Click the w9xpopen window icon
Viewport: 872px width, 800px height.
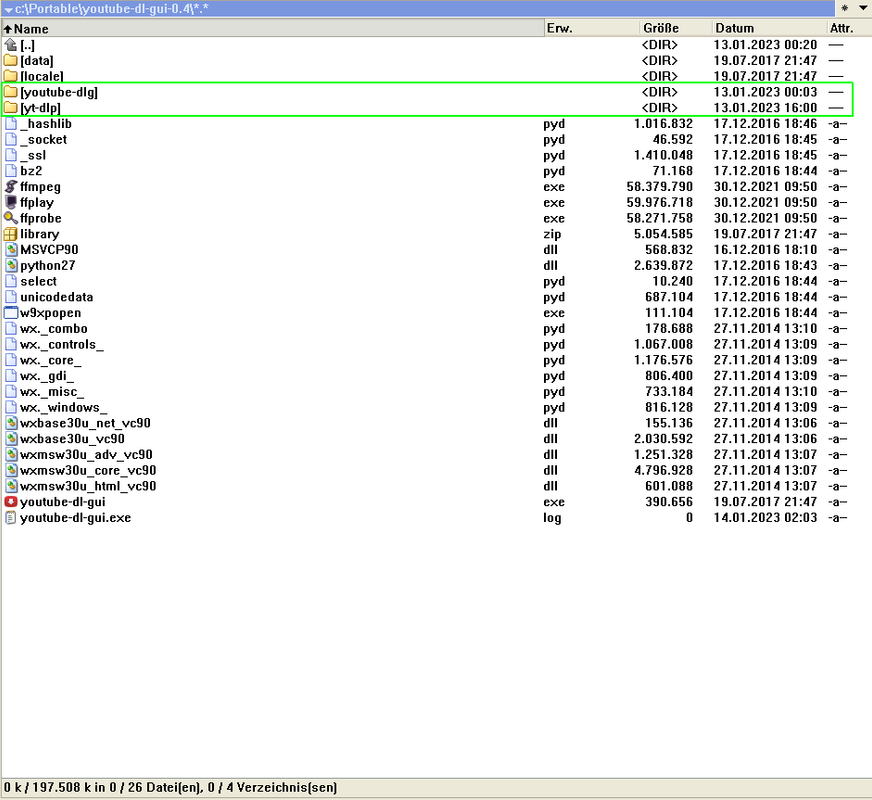(11, 312)
